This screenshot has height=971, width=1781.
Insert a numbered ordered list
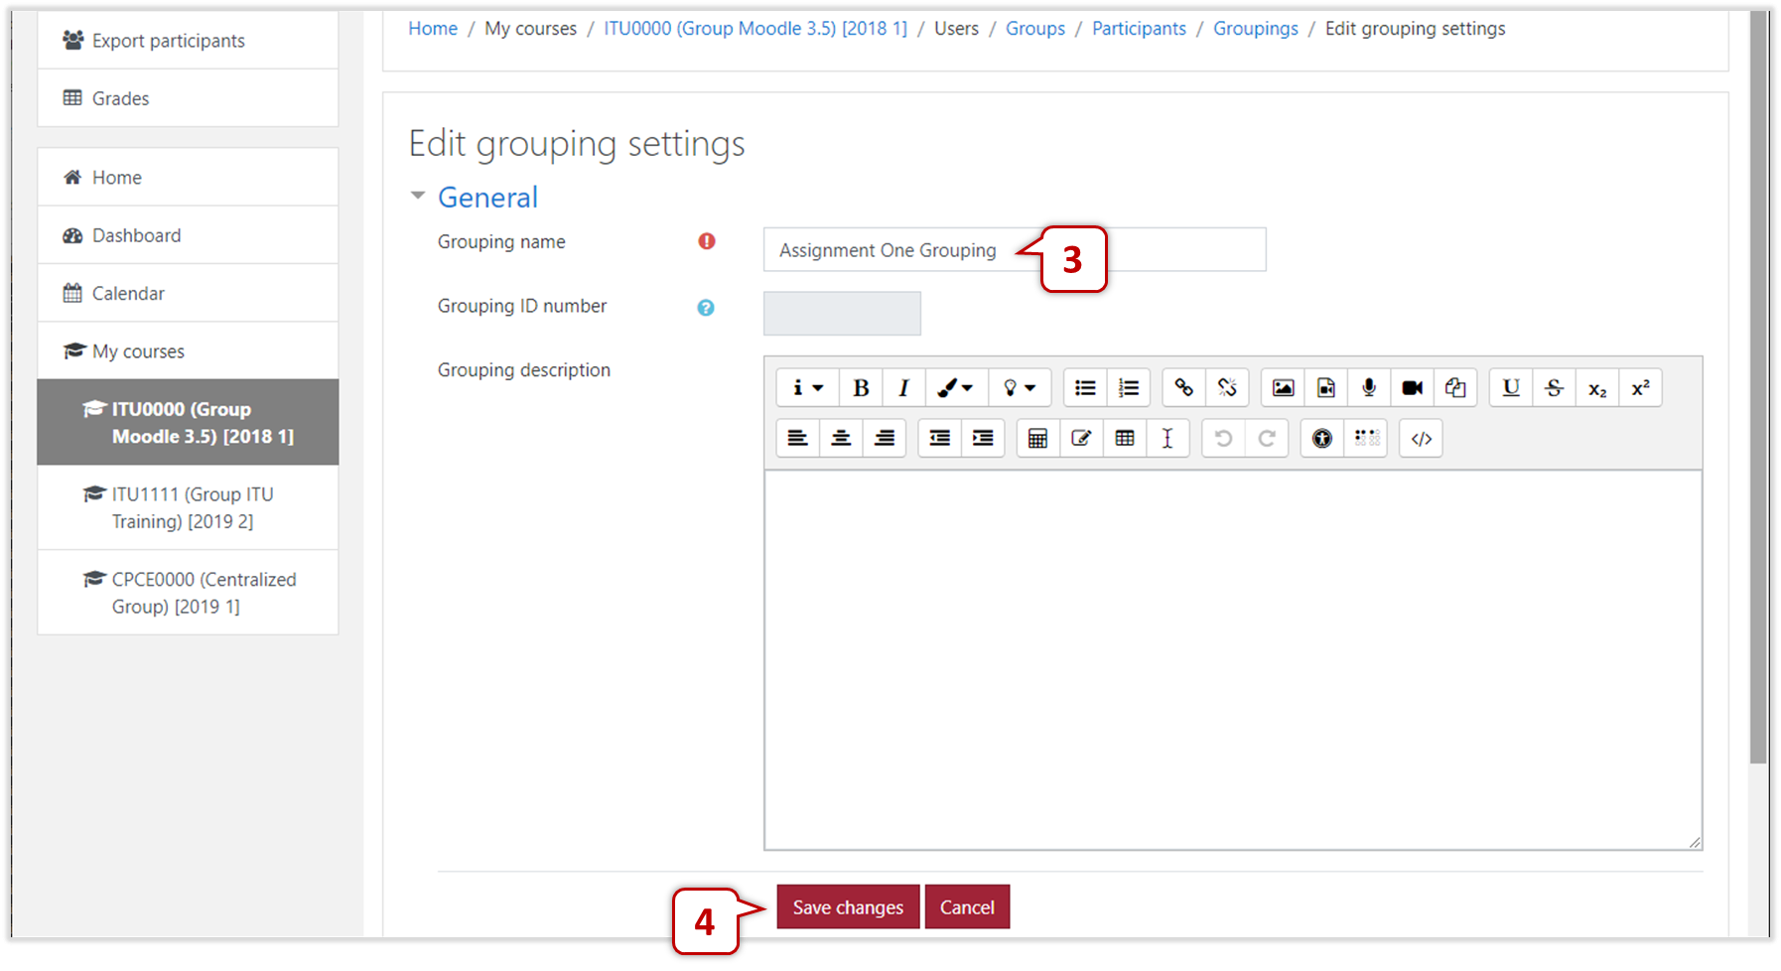(x=1129, y=388)
